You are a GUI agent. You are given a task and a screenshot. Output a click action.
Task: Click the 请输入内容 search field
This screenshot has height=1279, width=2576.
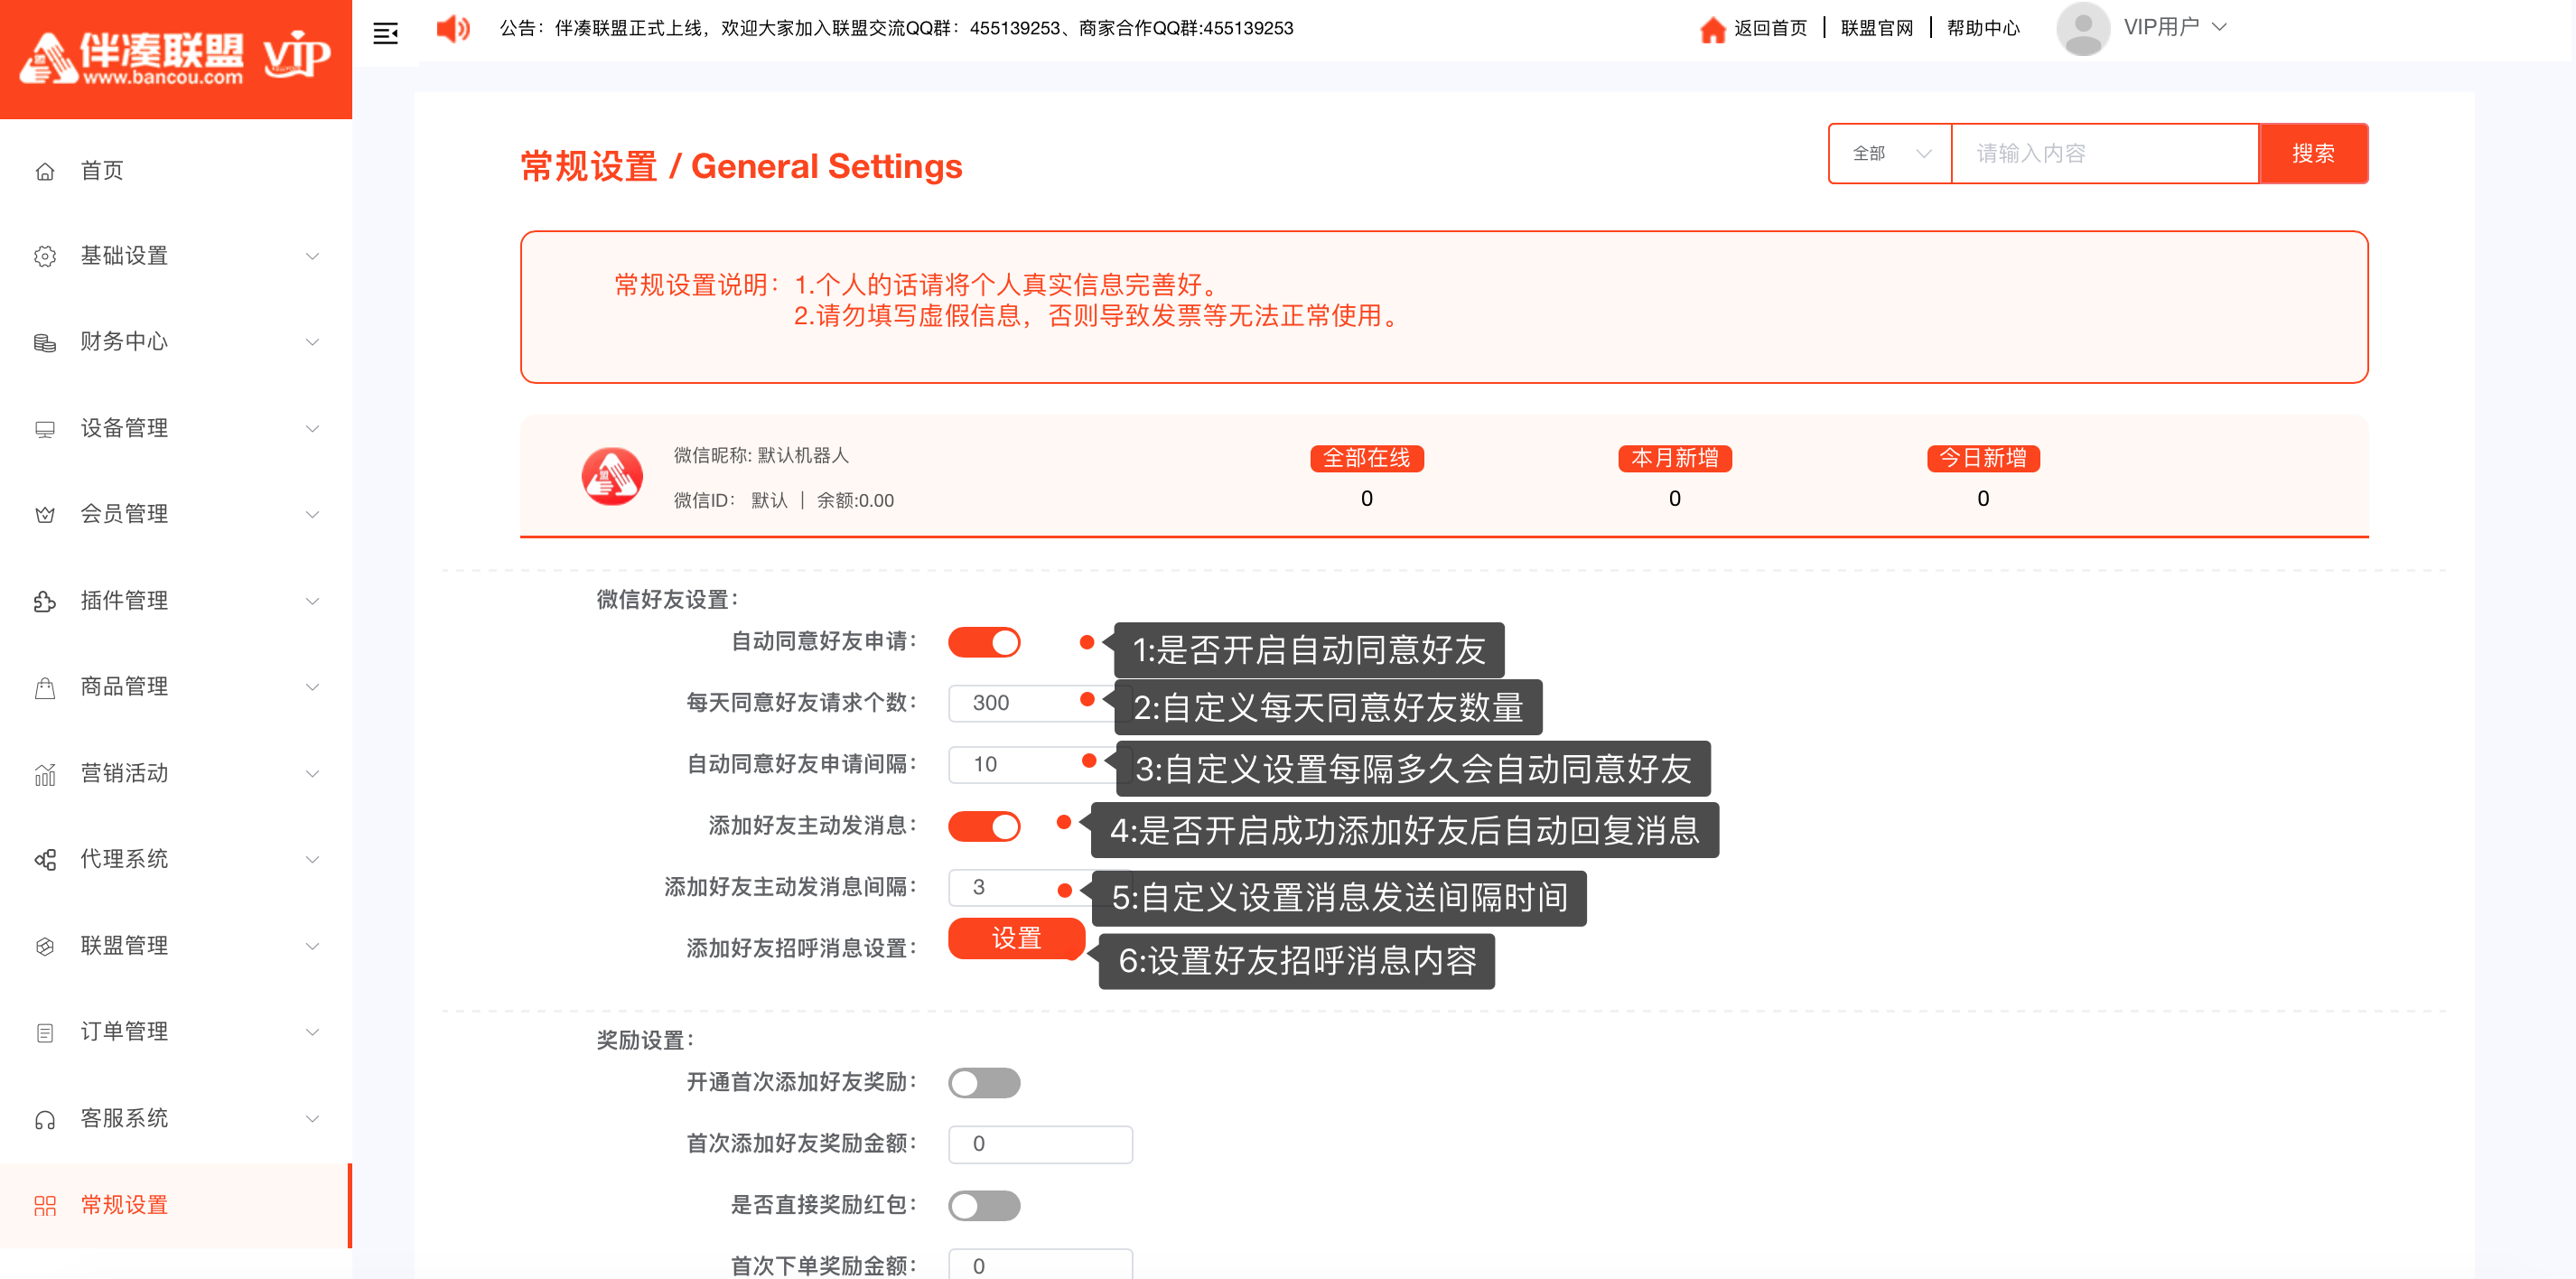[2105, 153]
